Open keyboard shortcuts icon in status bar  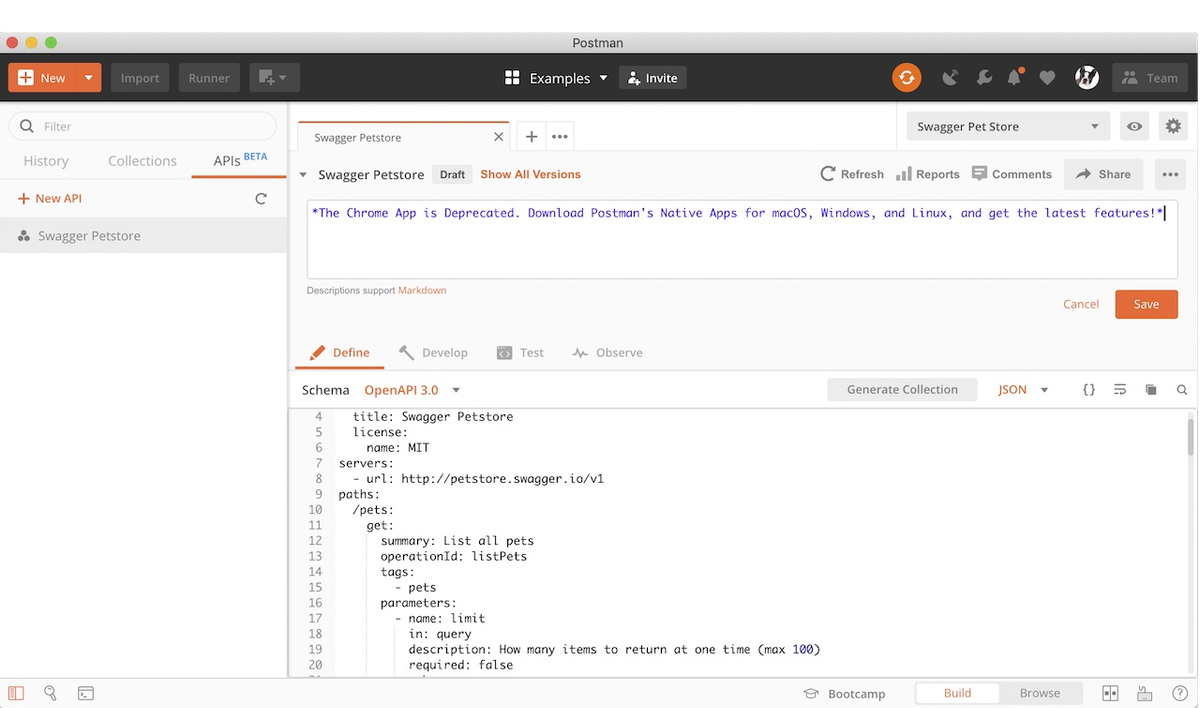[1146, 693]
